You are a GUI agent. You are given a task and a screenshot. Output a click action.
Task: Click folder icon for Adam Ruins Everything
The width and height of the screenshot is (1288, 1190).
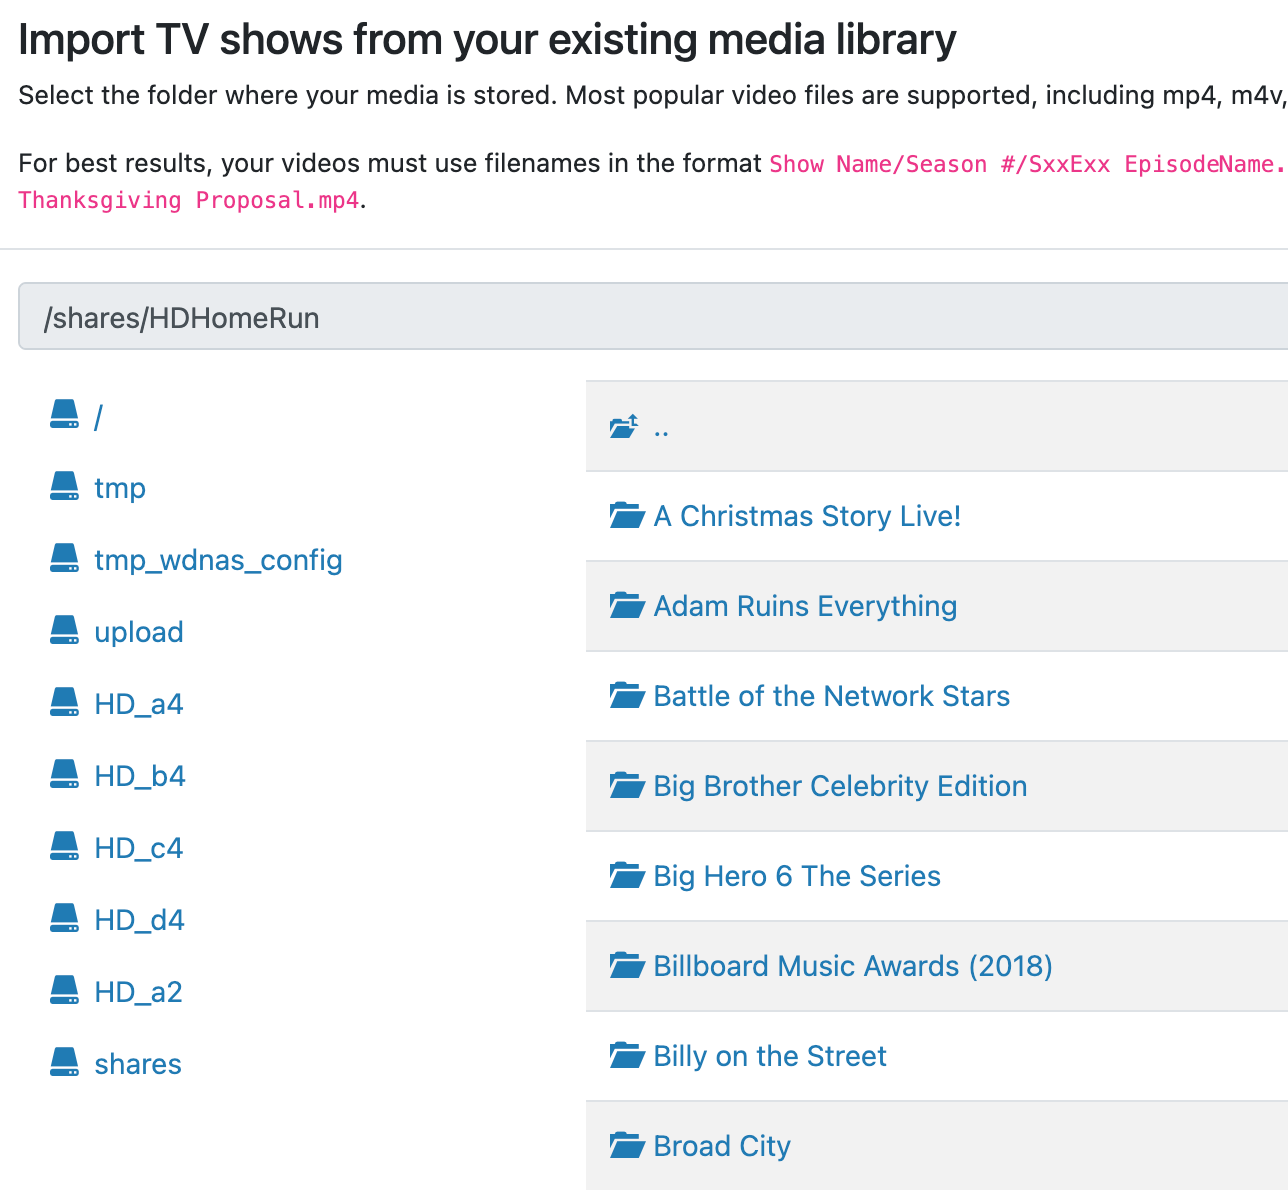[x=627, y=606]
